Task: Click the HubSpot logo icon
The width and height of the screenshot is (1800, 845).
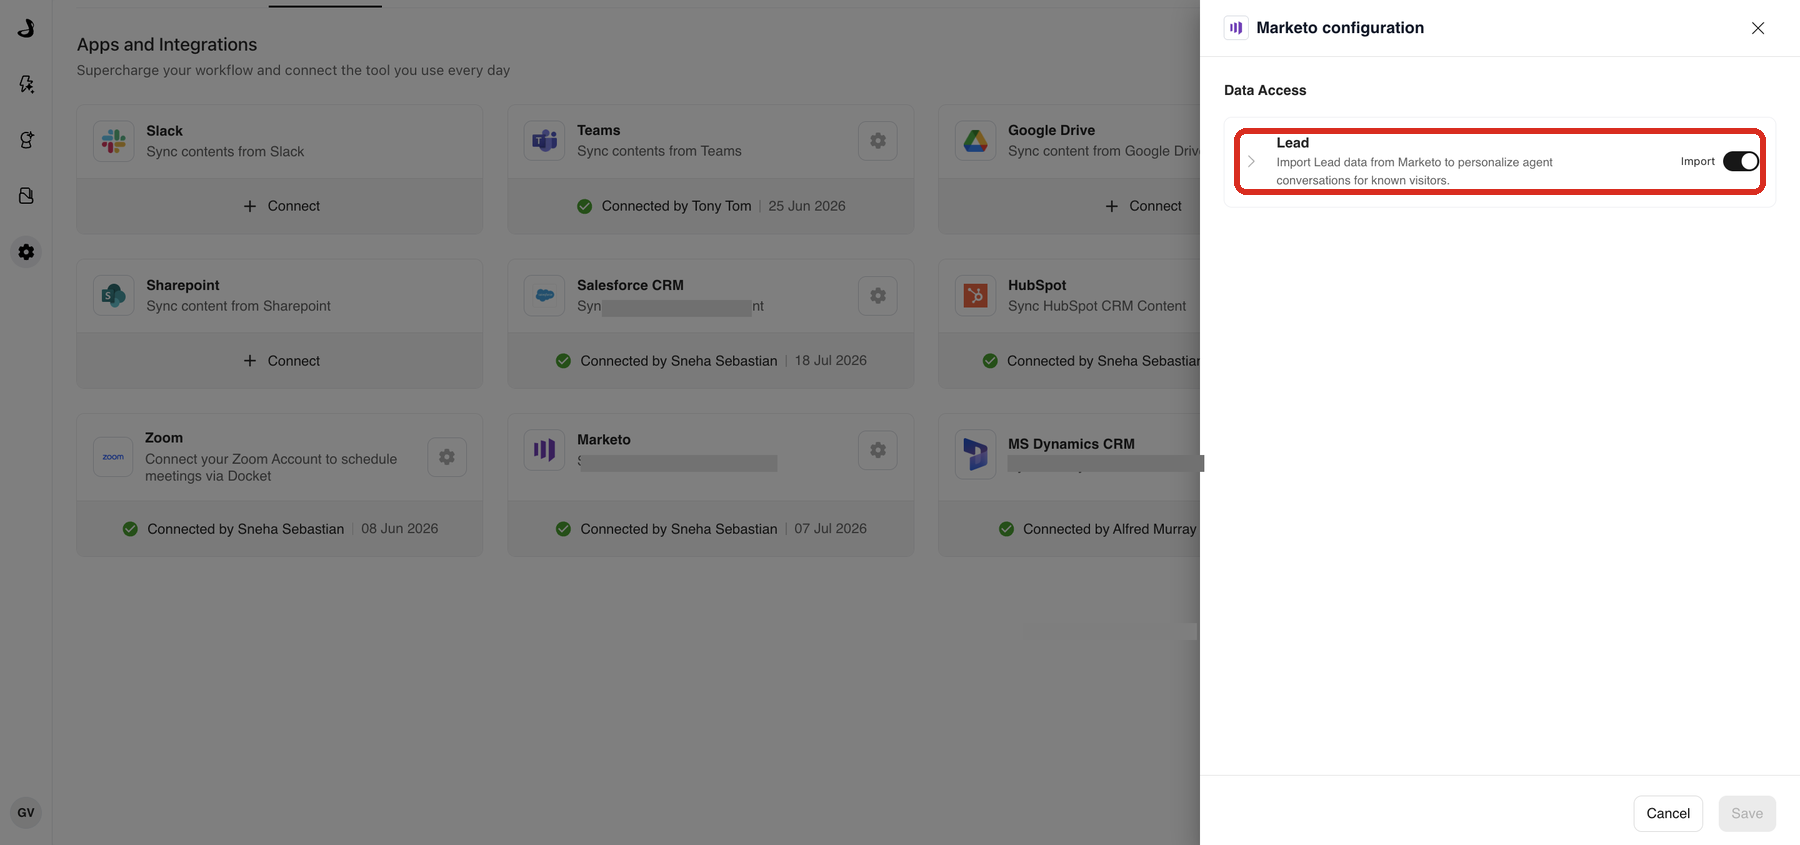Action: (x=976, y=296)
